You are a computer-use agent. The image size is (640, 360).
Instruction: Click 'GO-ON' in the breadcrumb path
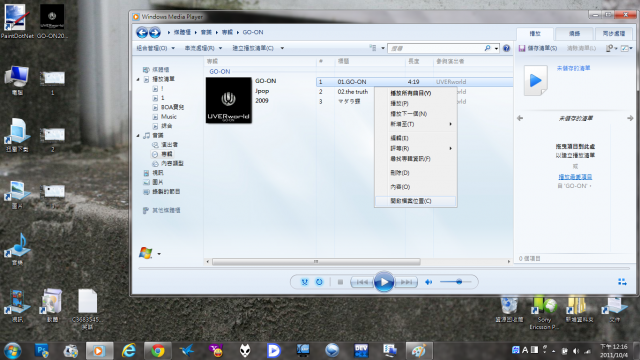coord(253,32)
